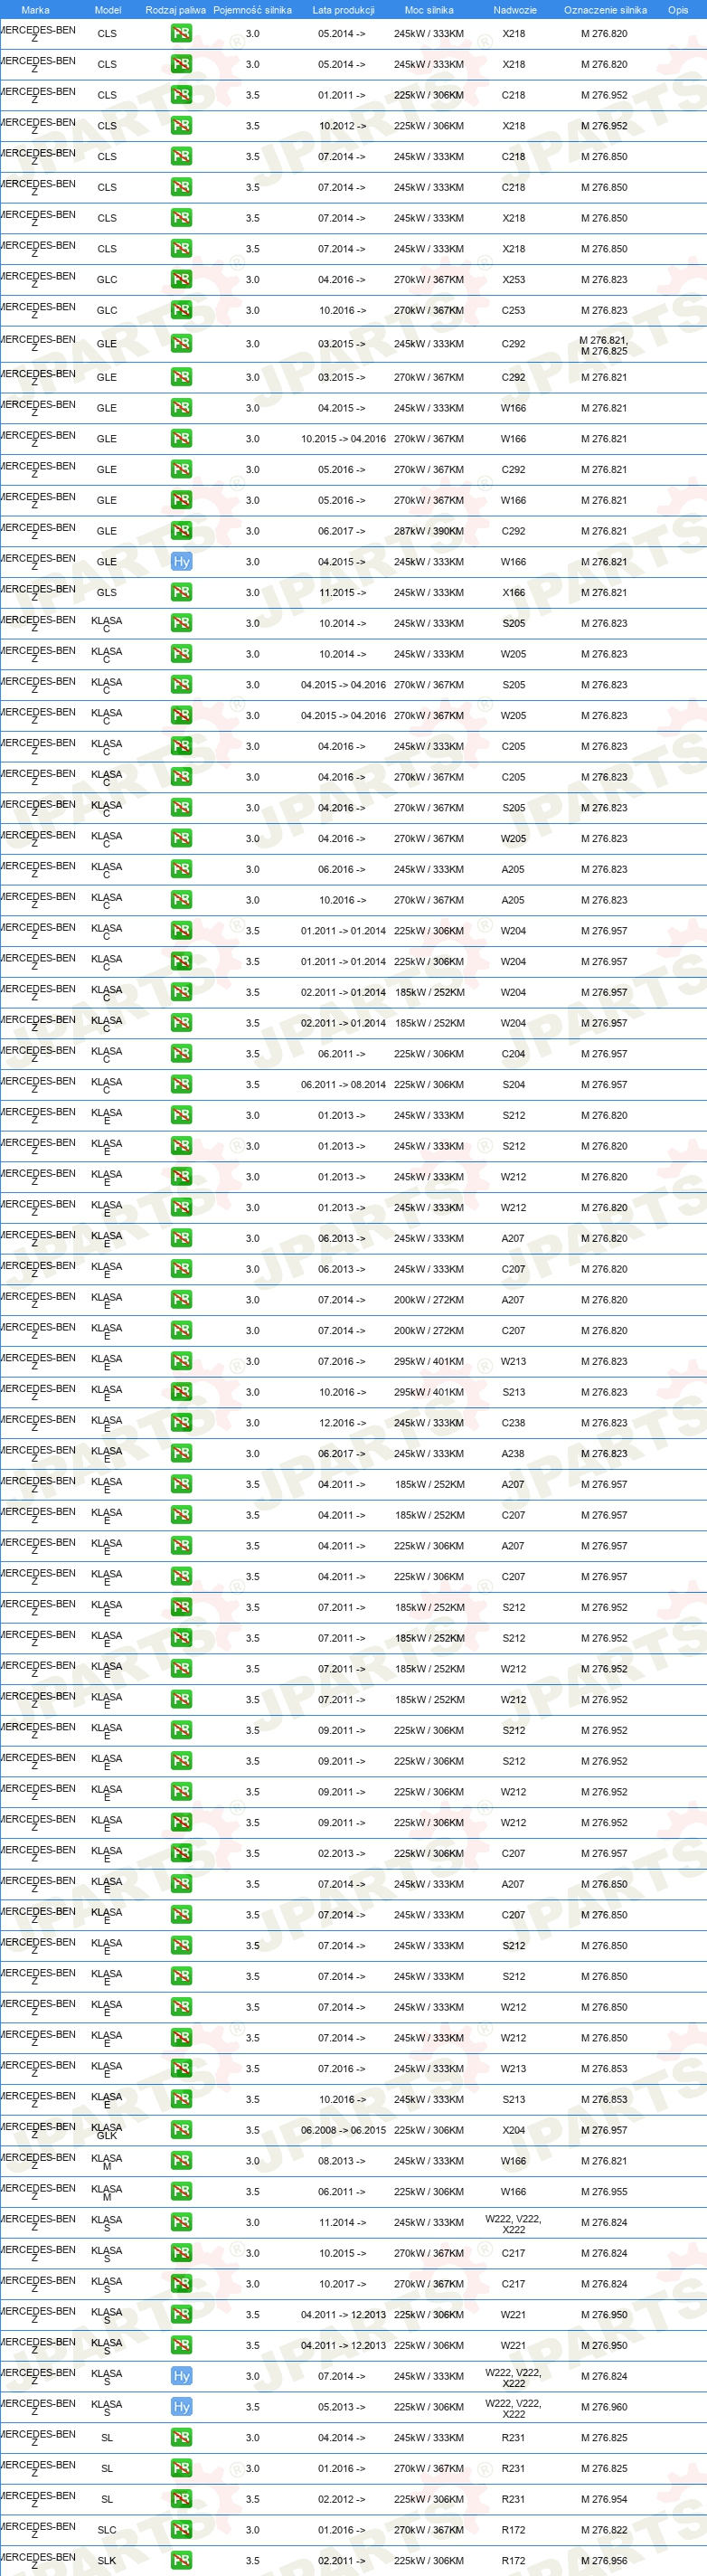707x2576 pixels.
Task: Select the 'A238' body cell
Action: click(x=513, y=1454)
